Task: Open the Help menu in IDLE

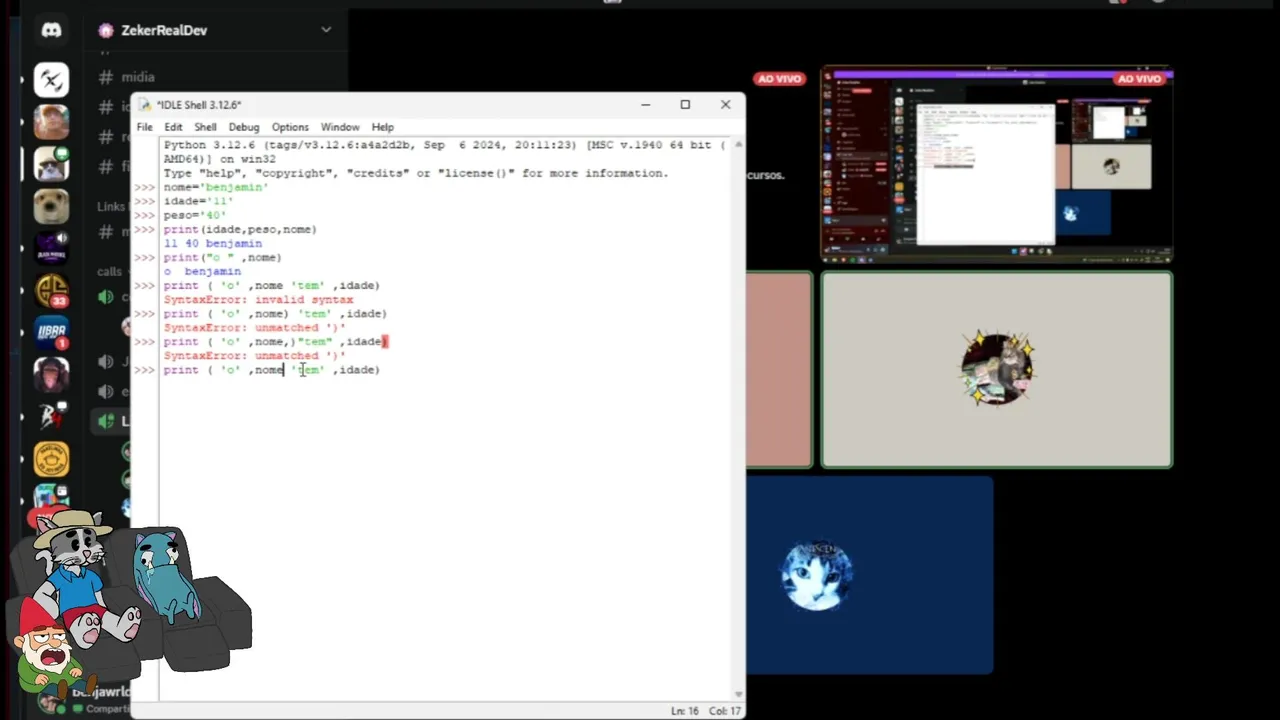Action: (382, 127)
